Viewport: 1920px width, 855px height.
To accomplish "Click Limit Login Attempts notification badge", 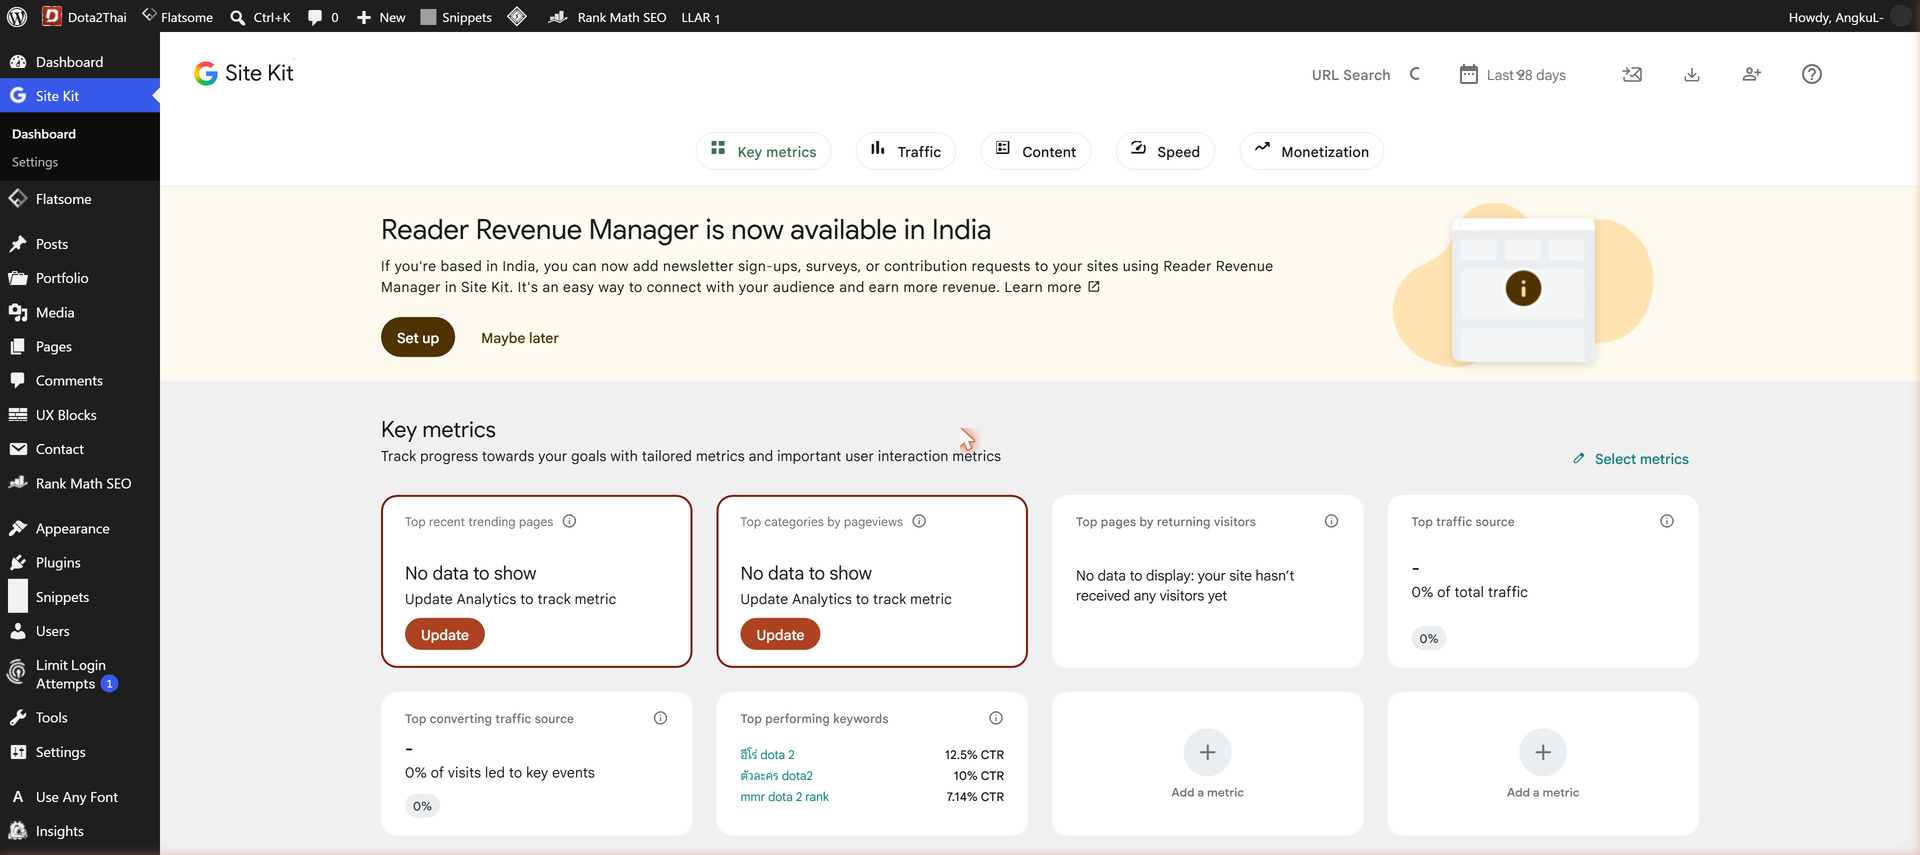I will click(110, 684).
